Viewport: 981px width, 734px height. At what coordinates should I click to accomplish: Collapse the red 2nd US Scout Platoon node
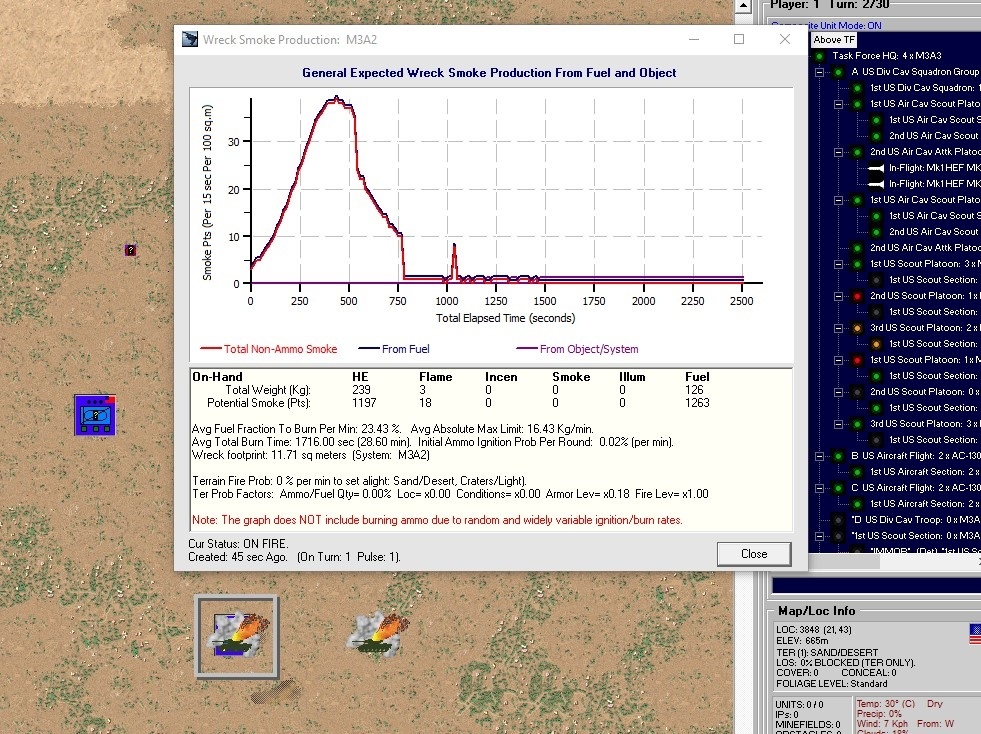tap(838, 296)
